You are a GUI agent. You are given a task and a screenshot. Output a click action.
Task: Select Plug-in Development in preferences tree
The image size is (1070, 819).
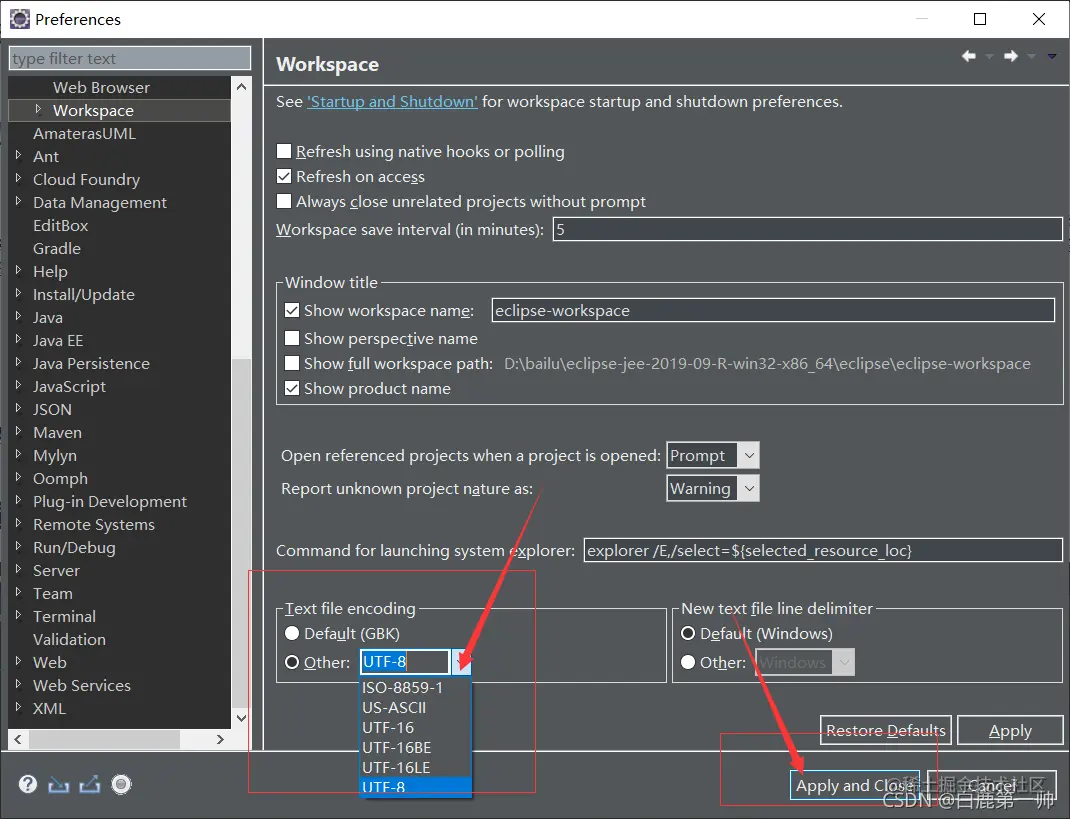coord(110,502)
